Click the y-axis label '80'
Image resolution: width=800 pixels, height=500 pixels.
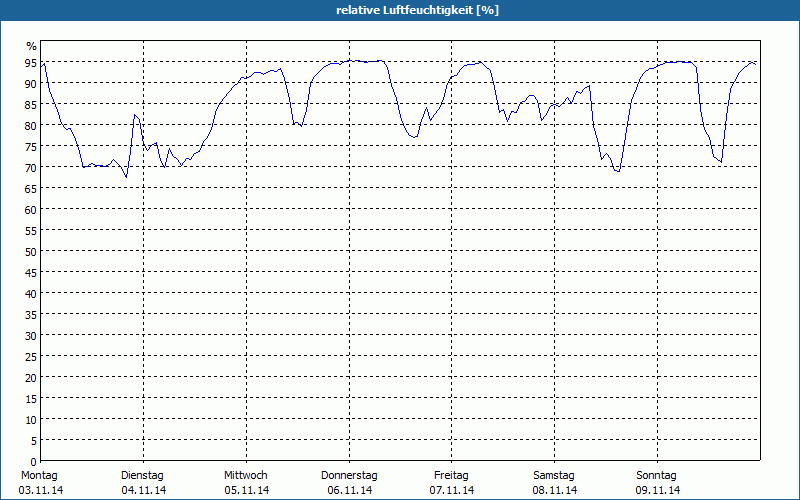[x=31, y=125]
